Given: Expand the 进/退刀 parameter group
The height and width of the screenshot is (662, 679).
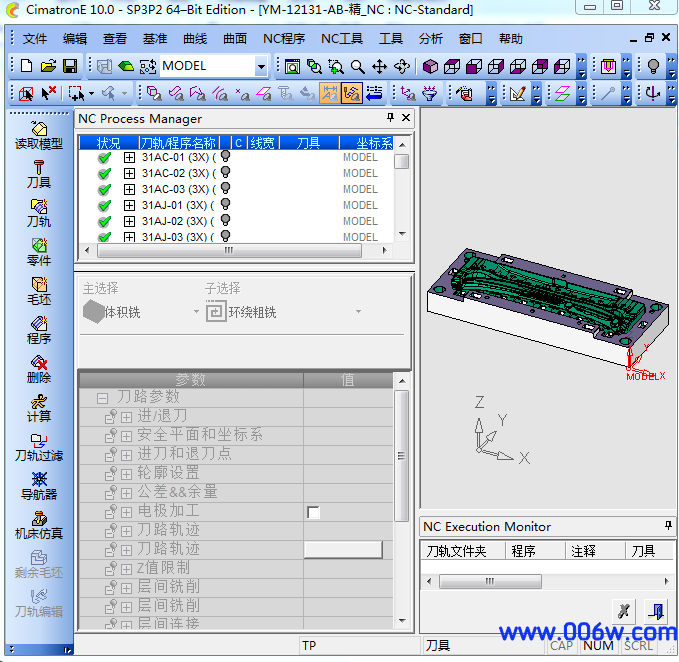Looking at the screenshot, I should 126,417.
